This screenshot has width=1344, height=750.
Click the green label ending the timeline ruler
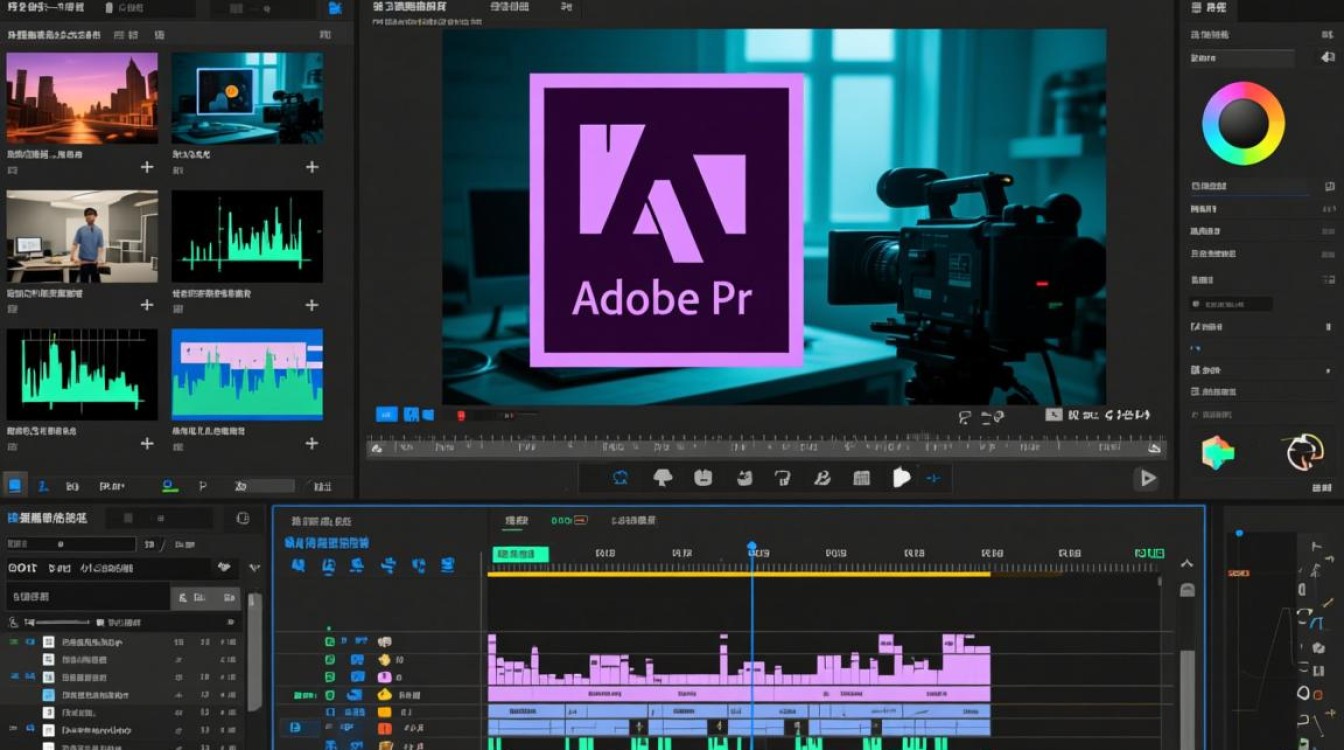pos(1149,553)
